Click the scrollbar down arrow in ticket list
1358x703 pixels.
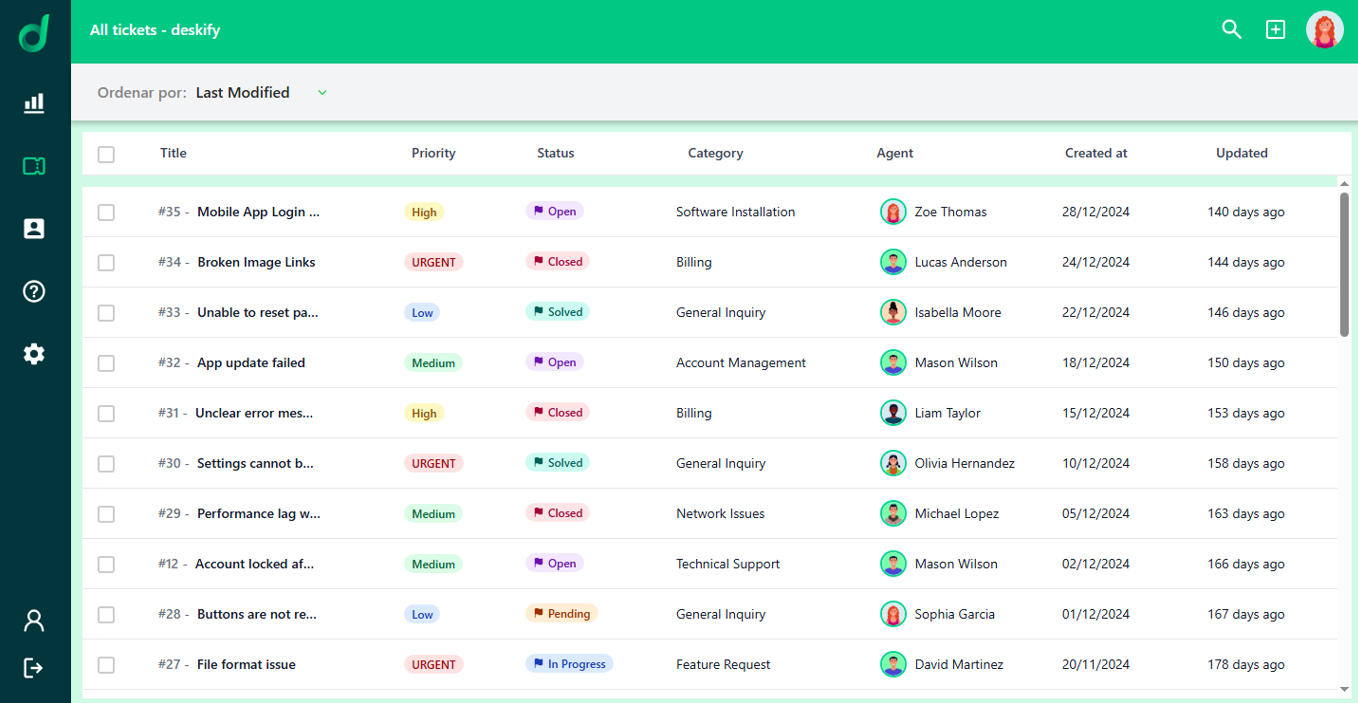point(1344,689)
